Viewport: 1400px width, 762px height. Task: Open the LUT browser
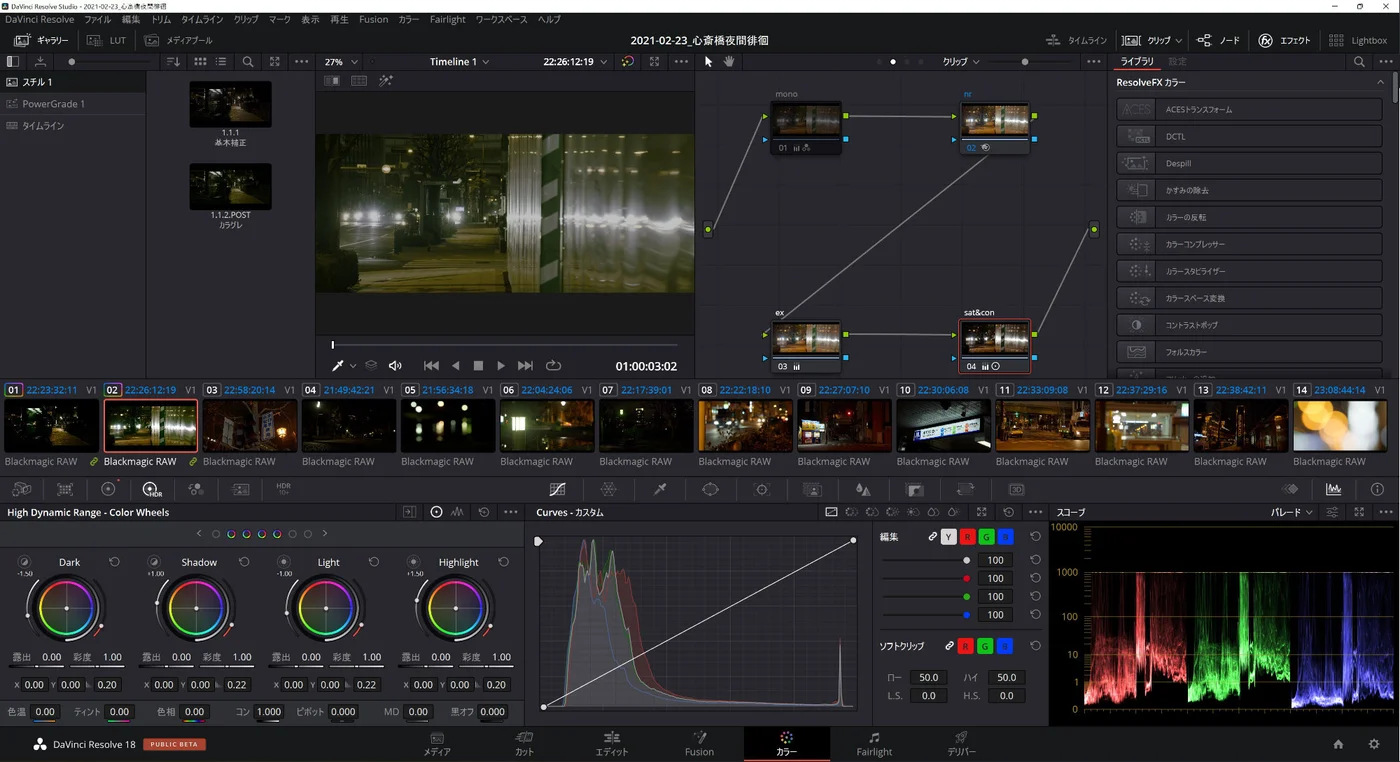[x=107, y=40]
